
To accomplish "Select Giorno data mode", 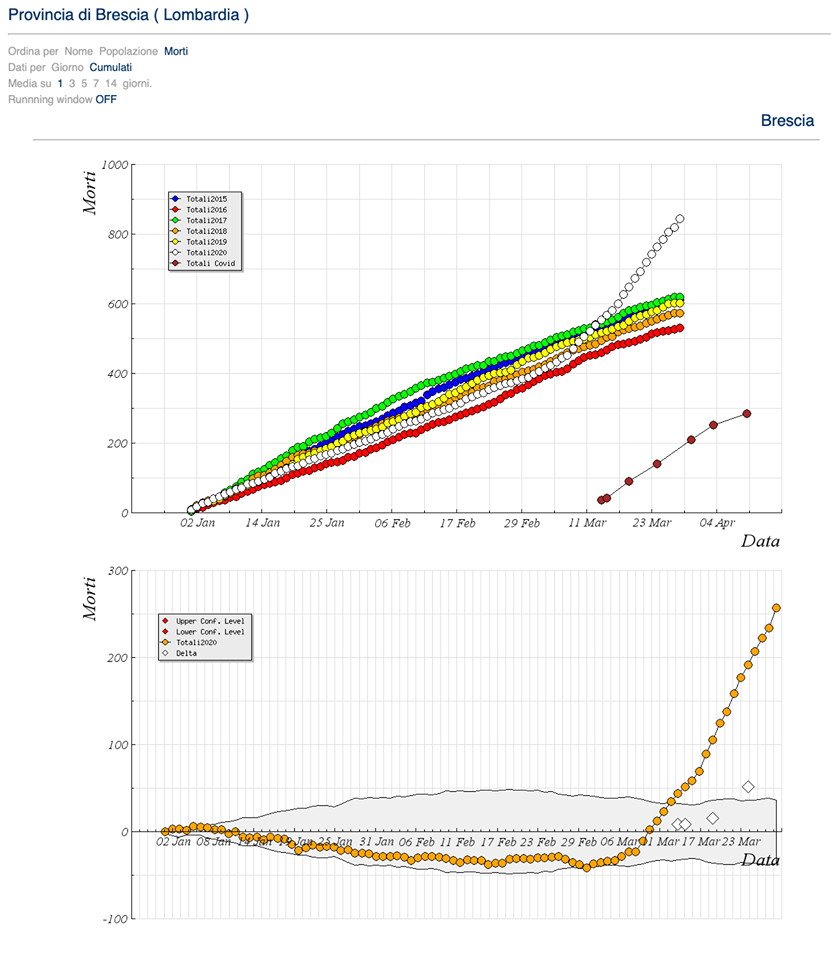I will [x=67, y=67].
